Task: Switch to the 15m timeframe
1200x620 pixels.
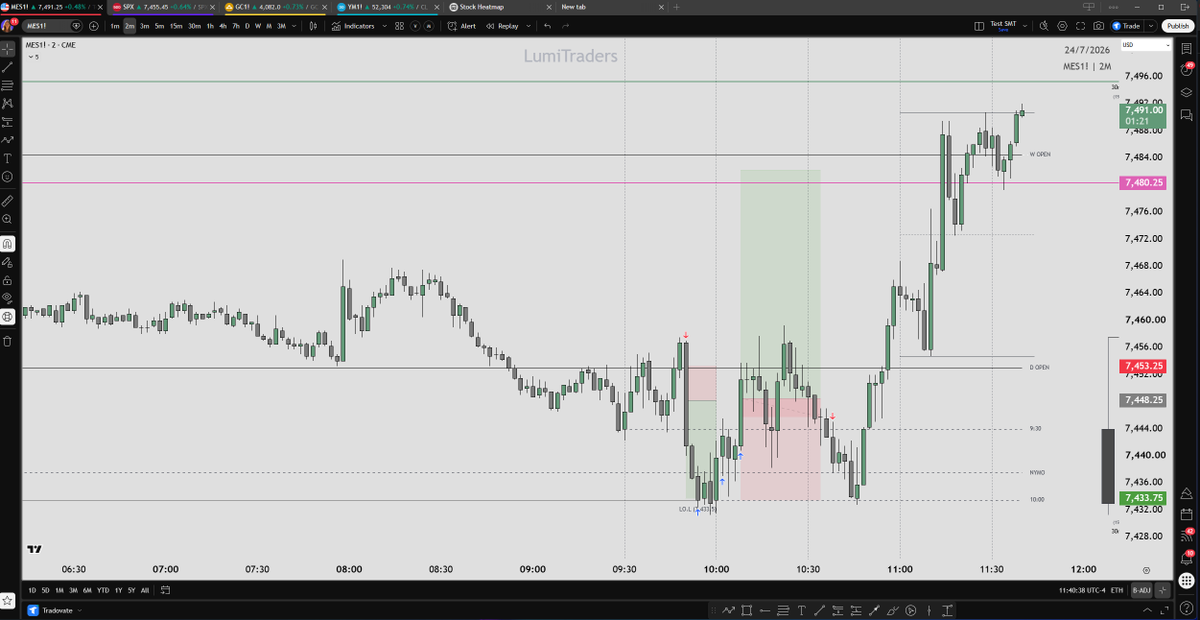Action: tap(176, 26)
